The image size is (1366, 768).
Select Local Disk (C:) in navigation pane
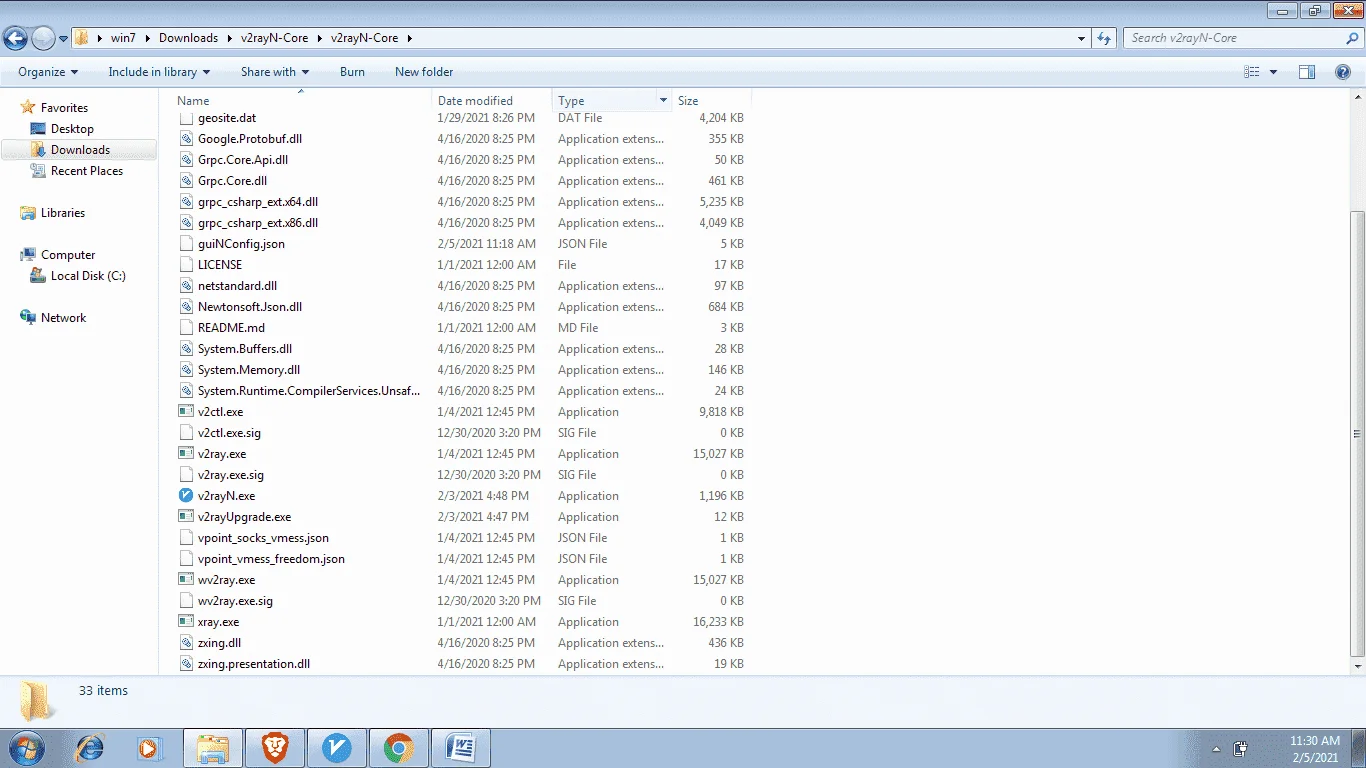tap(88, 276)
